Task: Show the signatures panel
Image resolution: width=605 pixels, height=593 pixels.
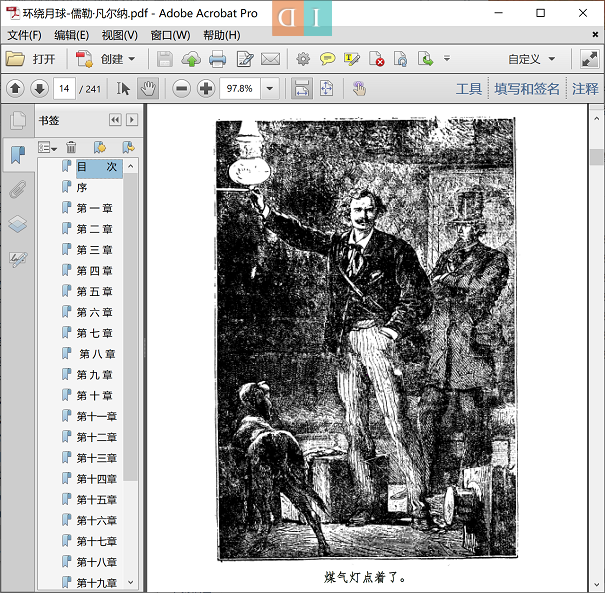Action: pos(18,258)
